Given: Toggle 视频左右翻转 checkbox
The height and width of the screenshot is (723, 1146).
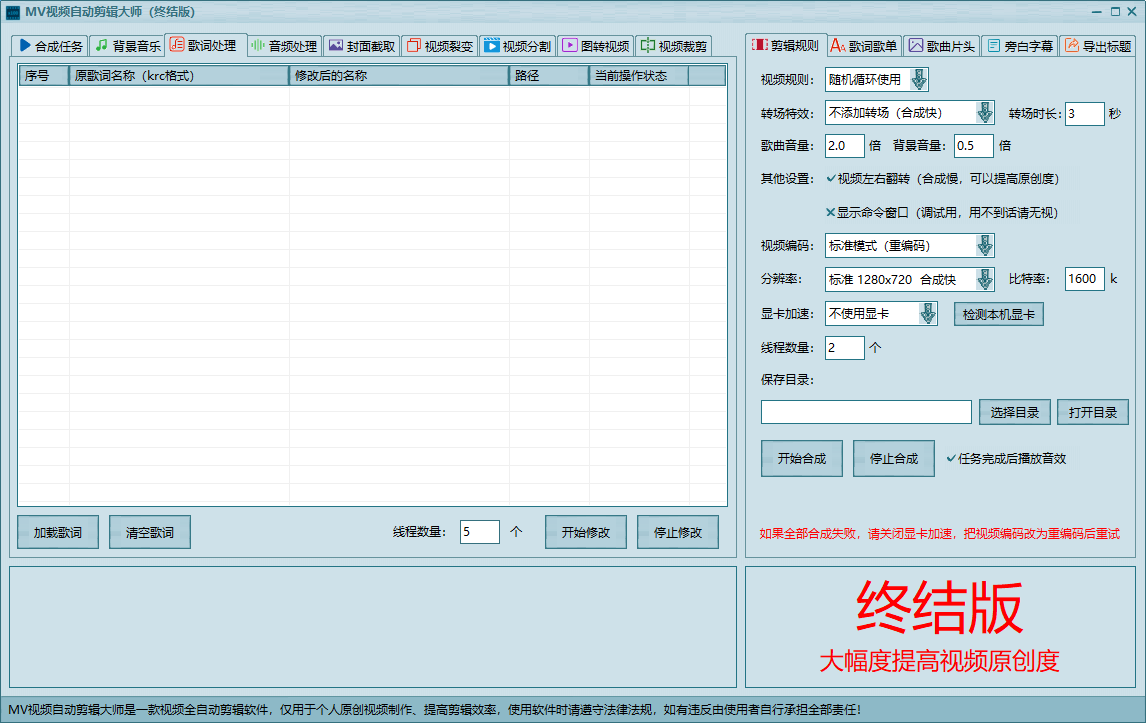Looking at the screenshot, I should (830, 178).
